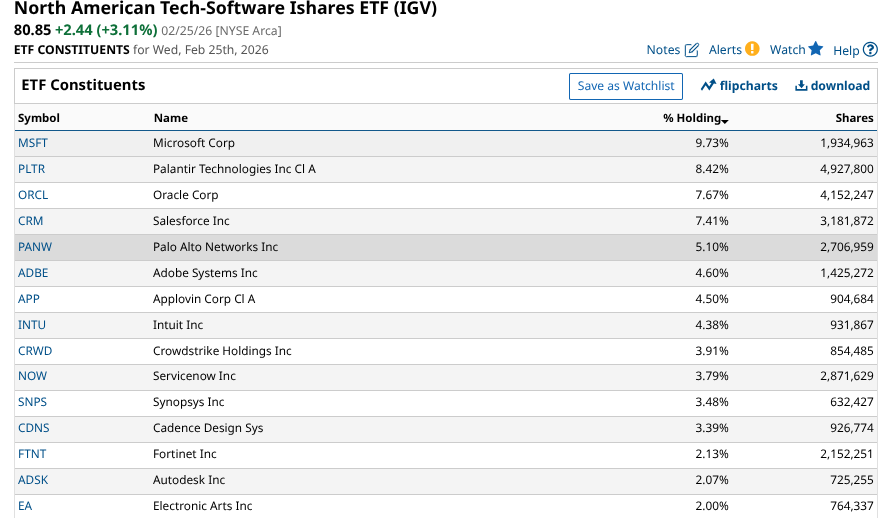Open the MSFT symbol link
The image size is (883, 518).
33,143
